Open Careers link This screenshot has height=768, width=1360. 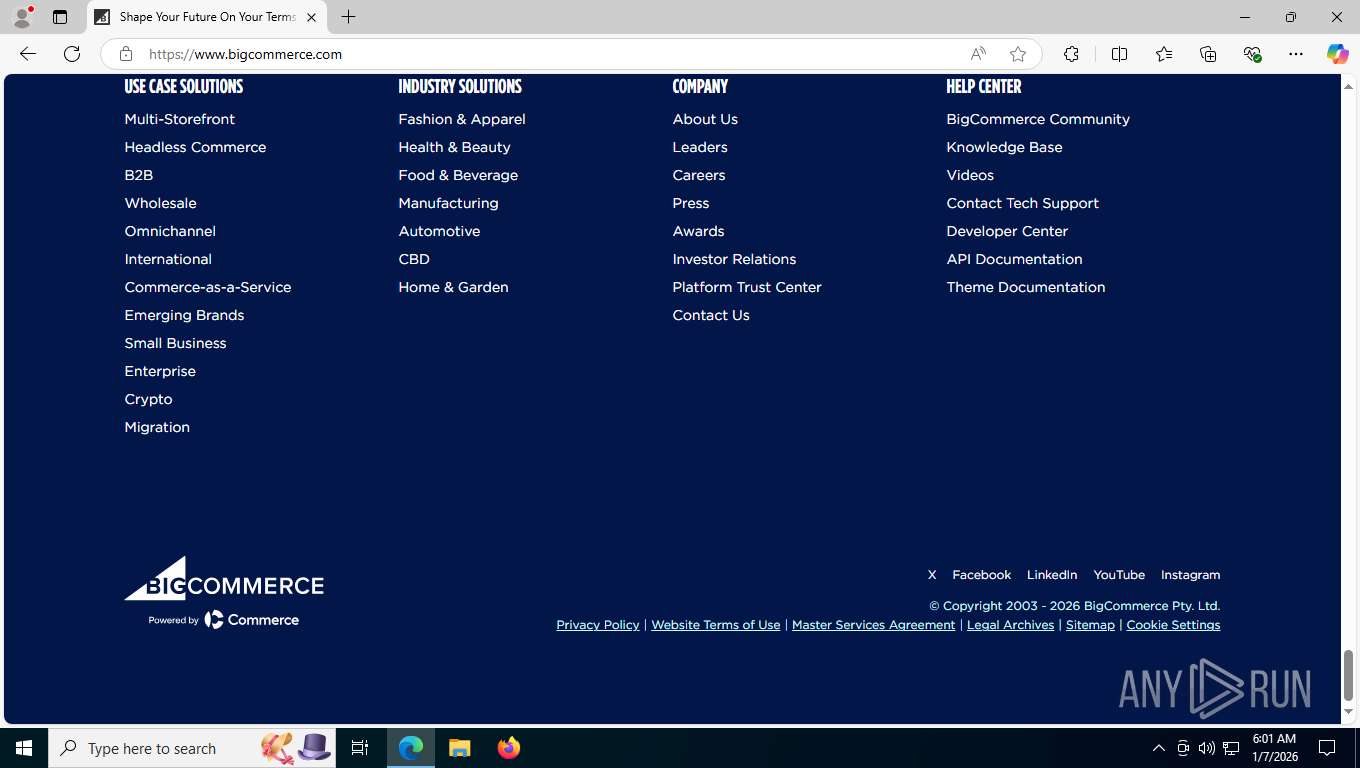(699, 175)
